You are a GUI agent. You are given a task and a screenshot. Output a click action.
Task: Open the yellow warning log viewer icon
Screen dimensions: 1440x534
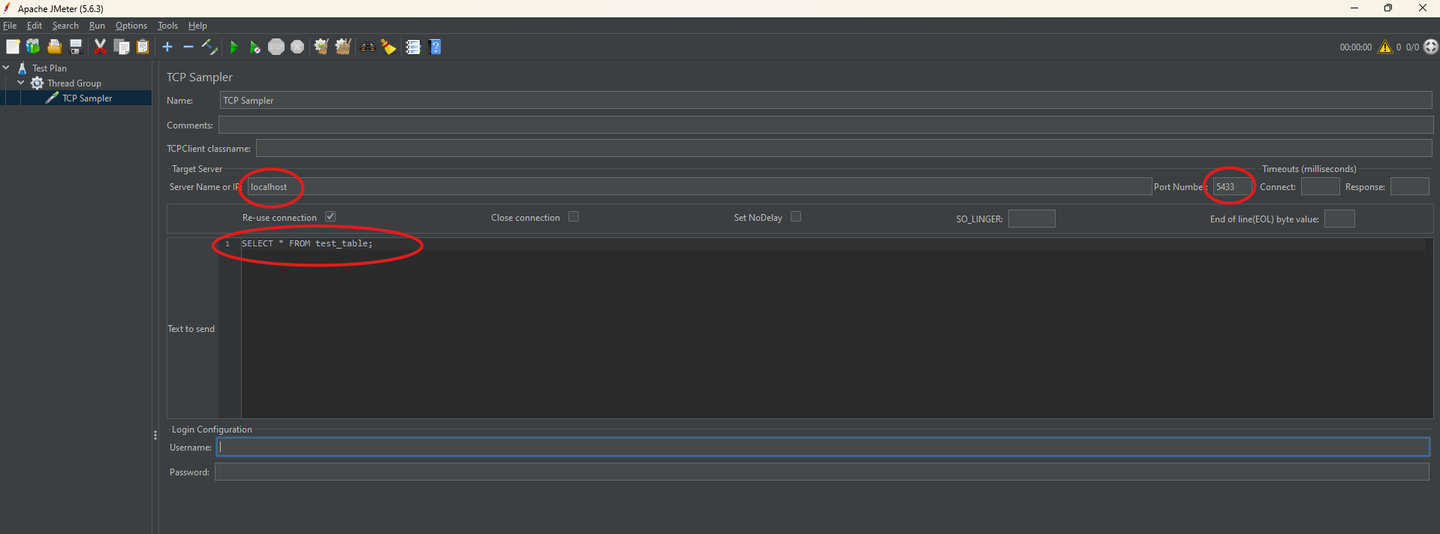(x=1385, y=47)
